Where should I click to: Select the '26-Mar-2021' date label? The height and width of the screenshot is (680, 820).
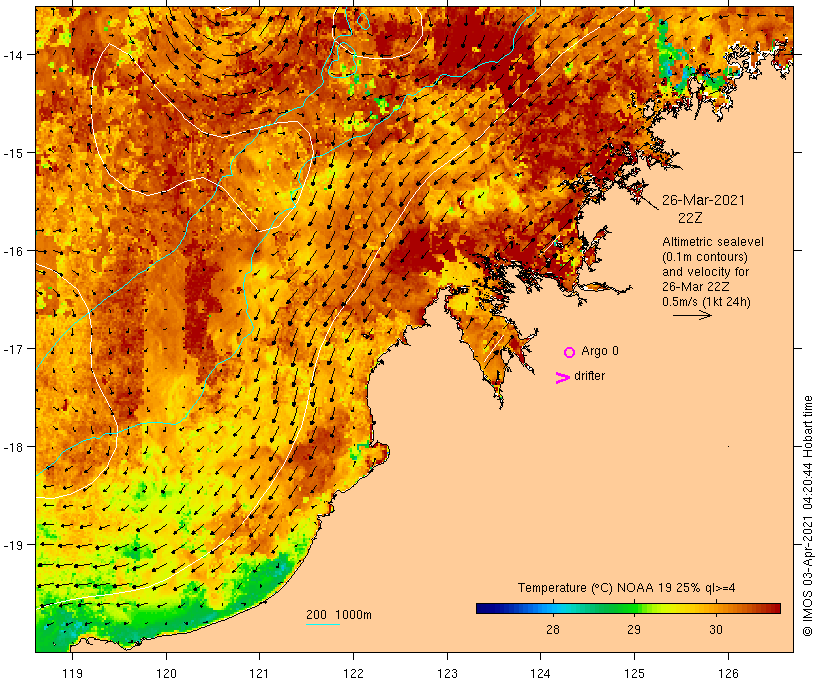tap(703, 200)
